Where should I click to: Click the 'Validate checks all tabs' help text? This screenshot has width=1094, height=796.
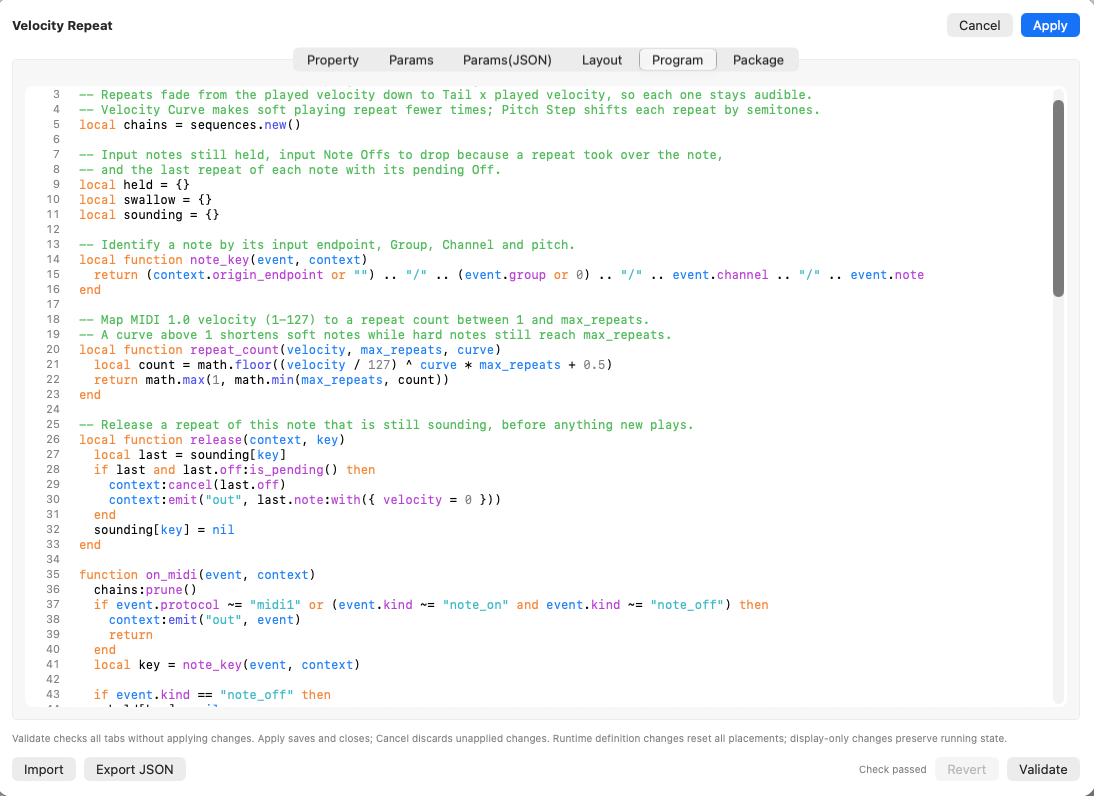(x=509, y=738)
